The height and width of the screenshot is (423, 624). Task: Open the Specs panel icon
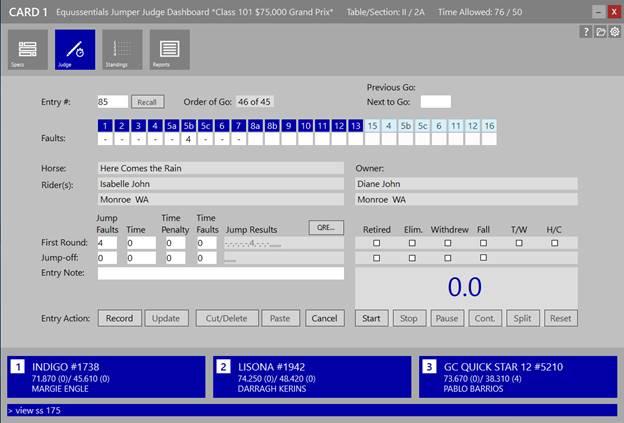[x=27, y=50]
